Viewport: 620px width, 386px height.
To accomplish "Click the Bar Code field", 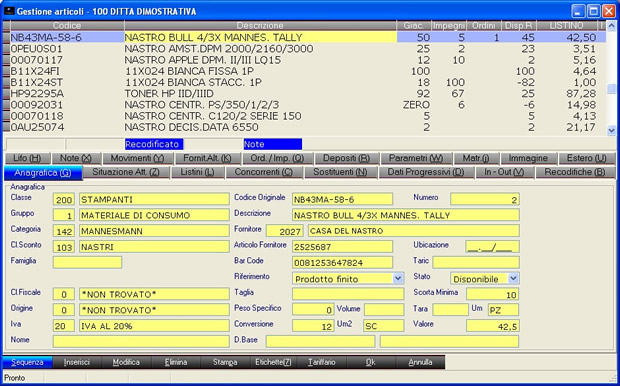I will [x=342, y=263].
